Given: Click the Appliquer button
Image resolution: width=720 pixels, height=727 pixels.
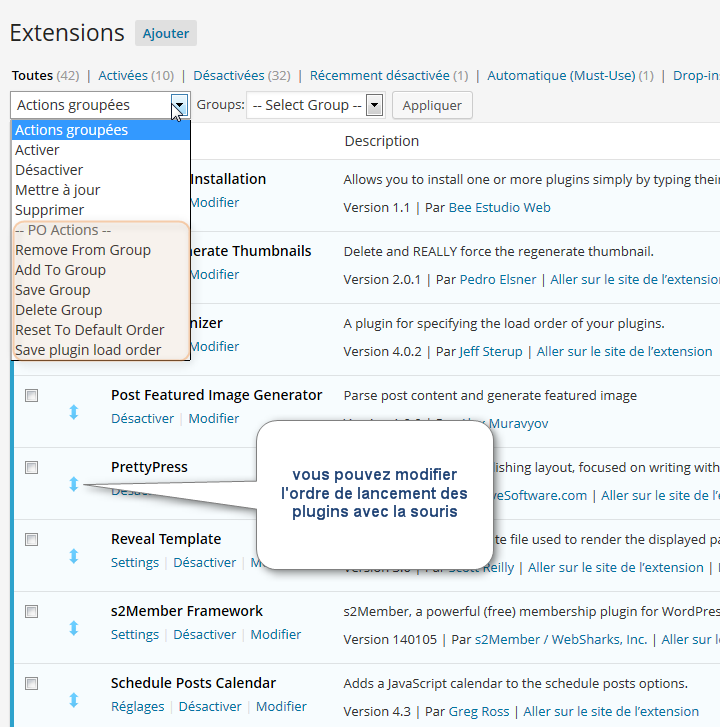Looking at the screenshot, I should coord(432,105).
